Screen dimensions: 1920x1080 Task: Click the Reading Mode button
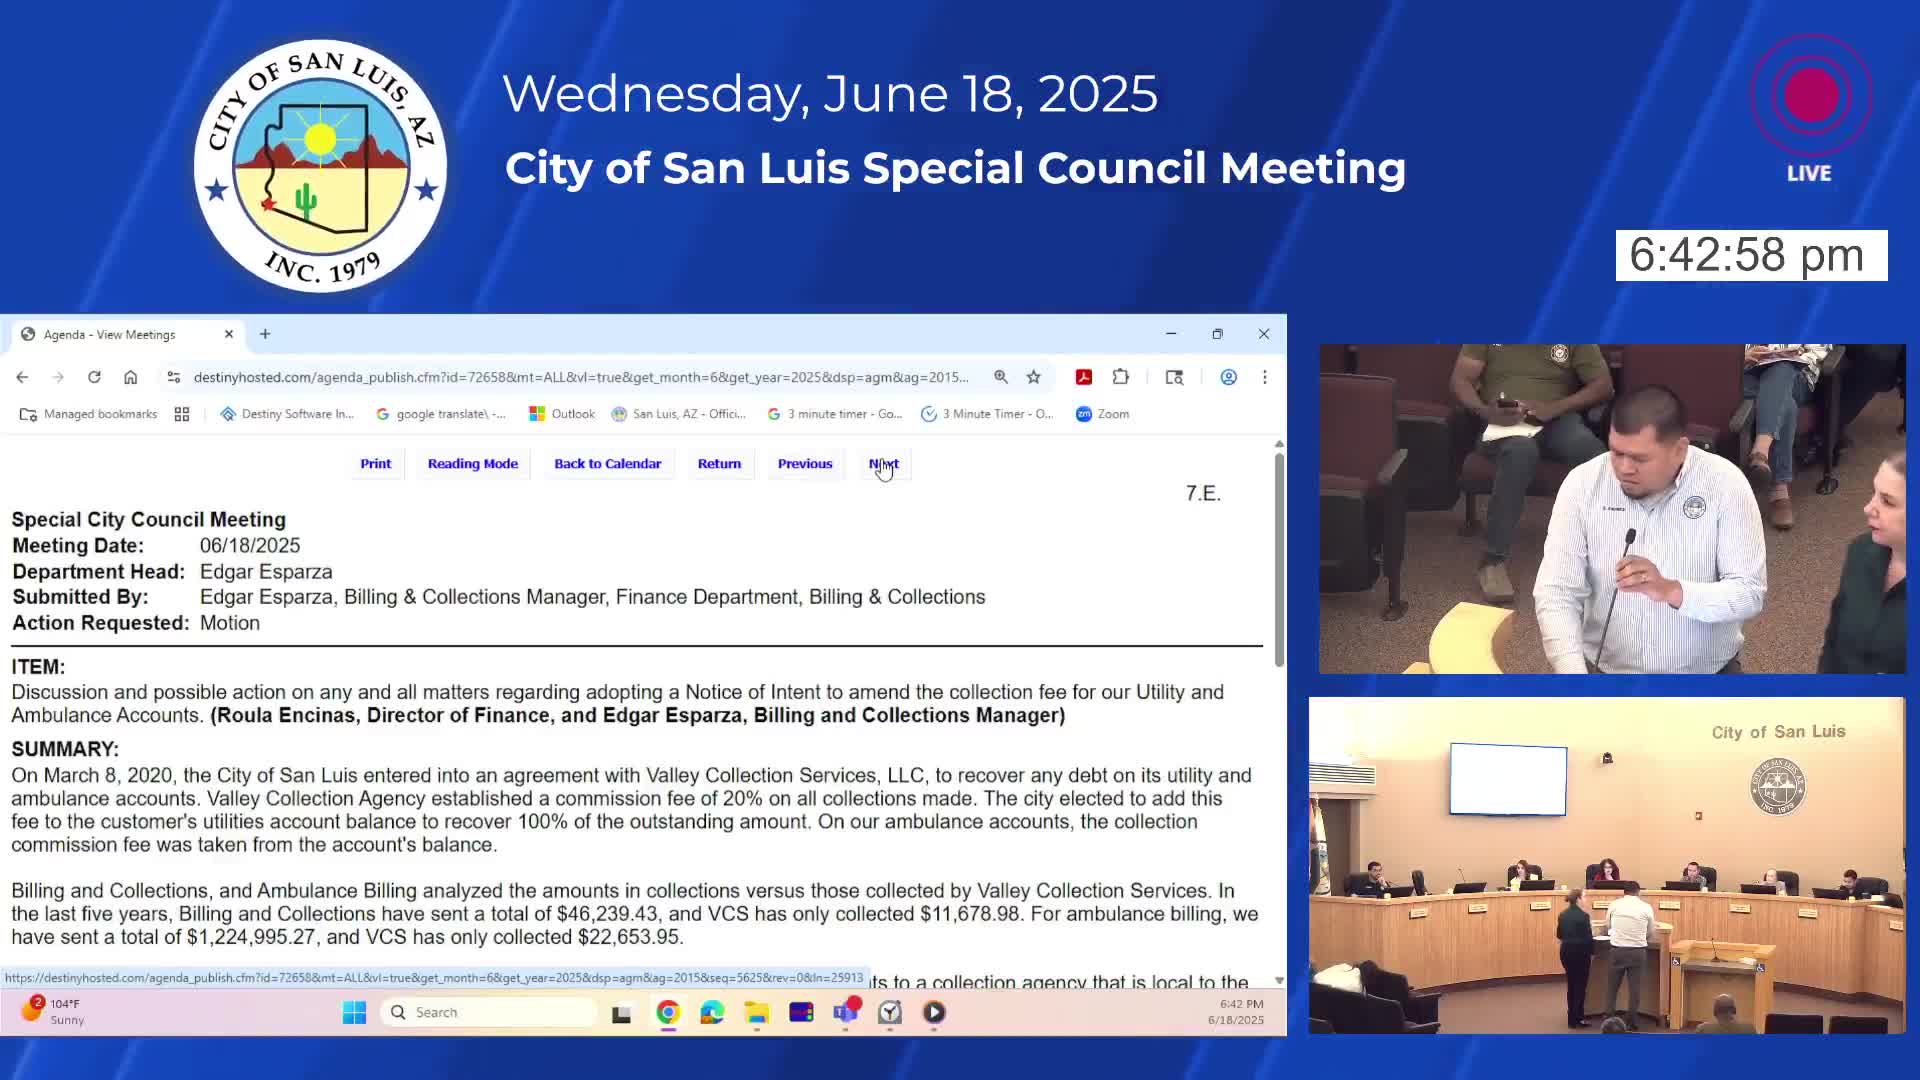tap(473, 464)
